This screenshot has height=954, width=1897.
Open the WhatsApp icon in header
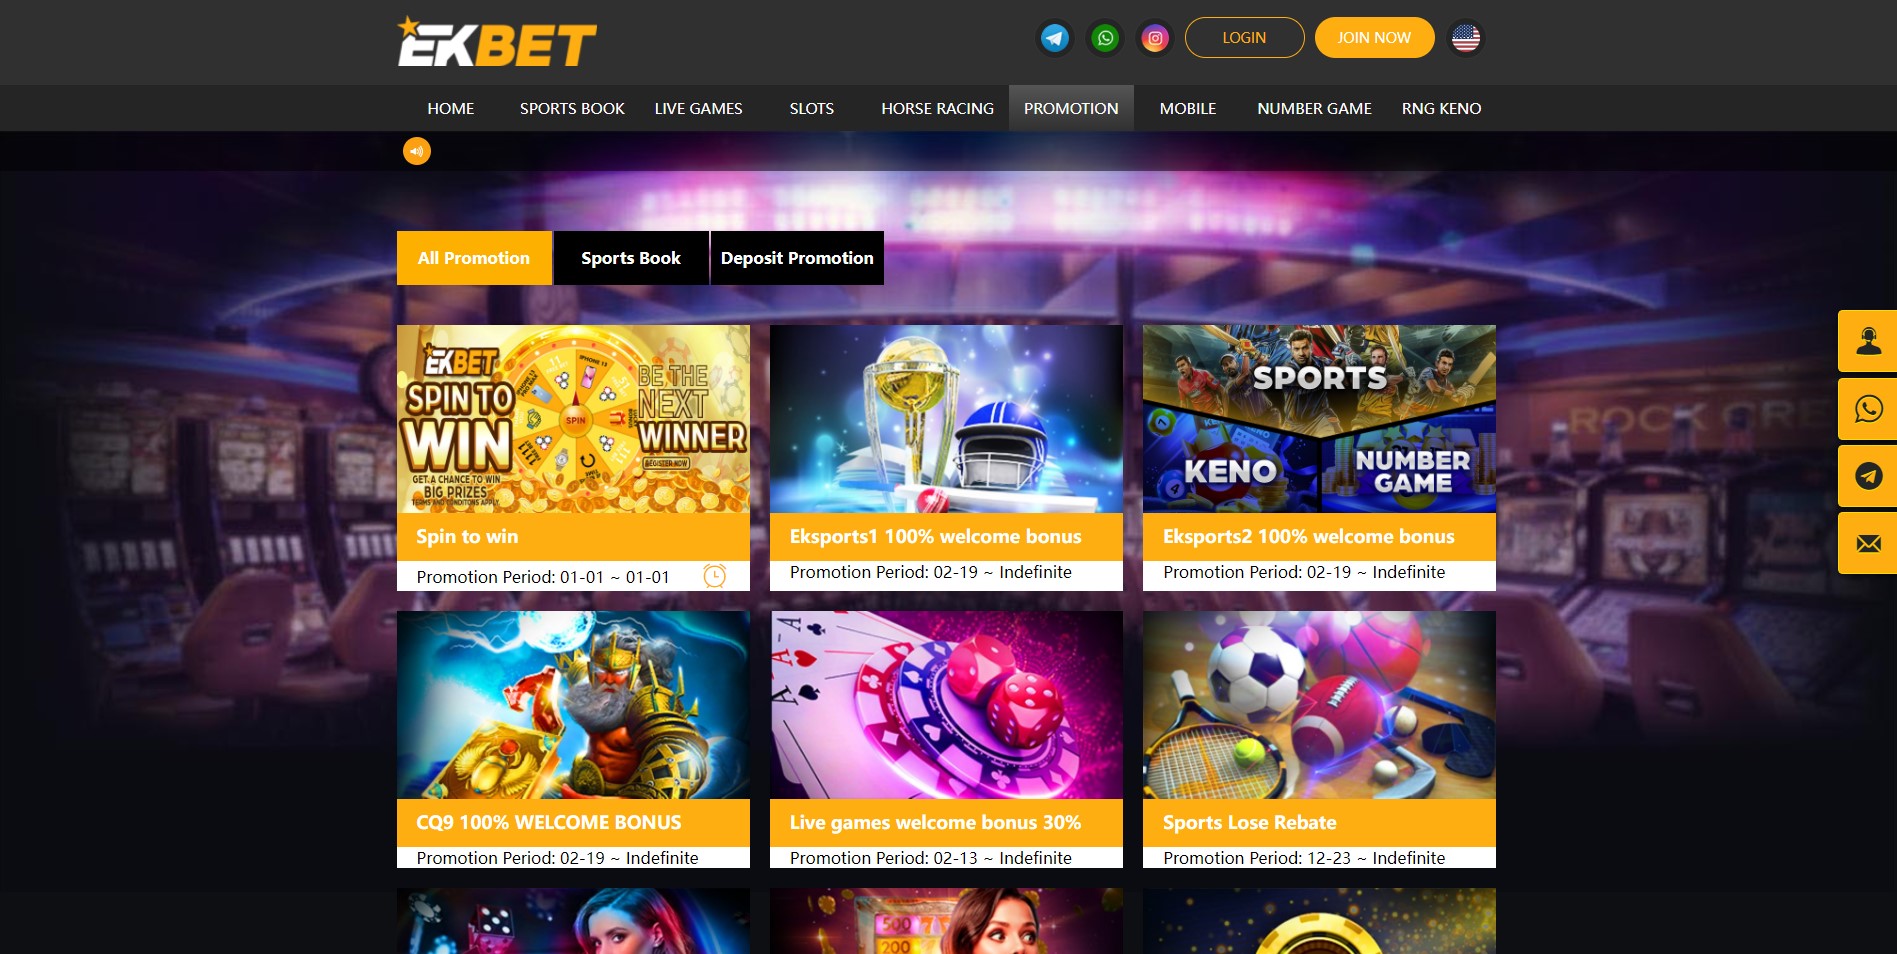[x=1105, y=38]
